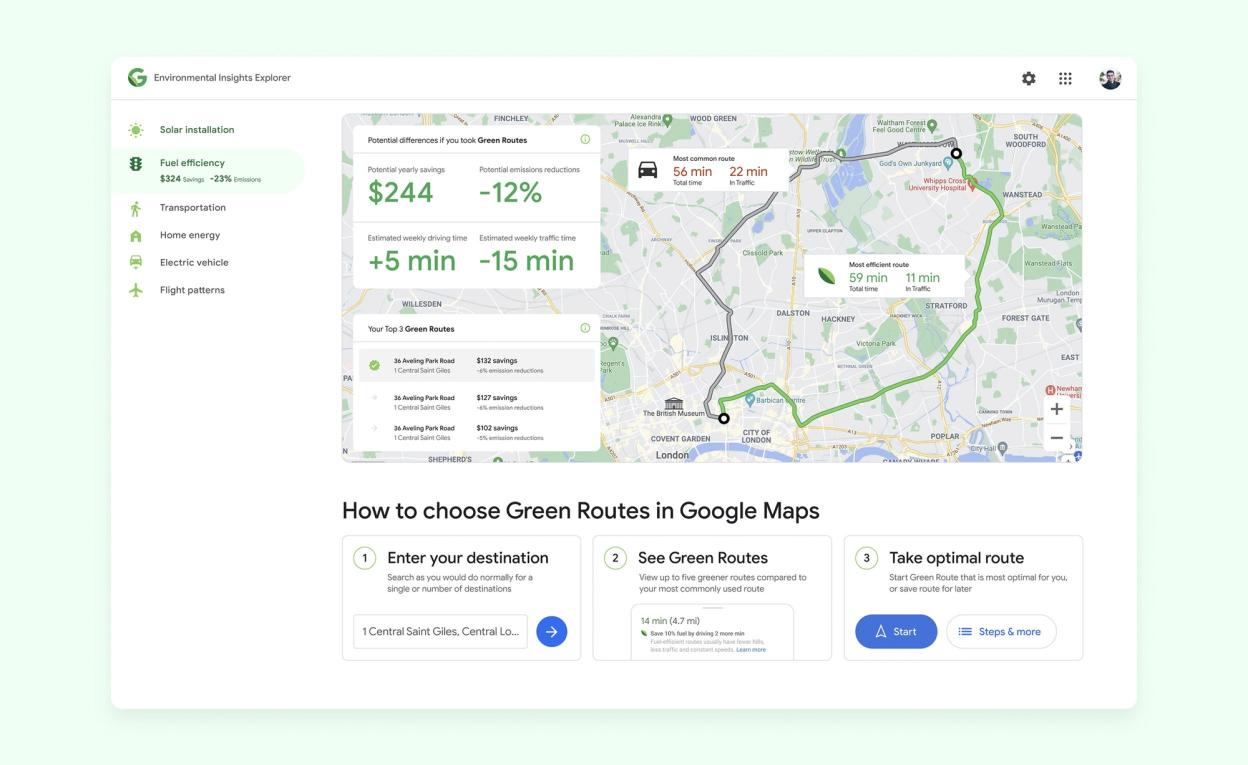Click the $127 savings text
This screenshot has width=1248, height=765.
[x=497, y=397]
